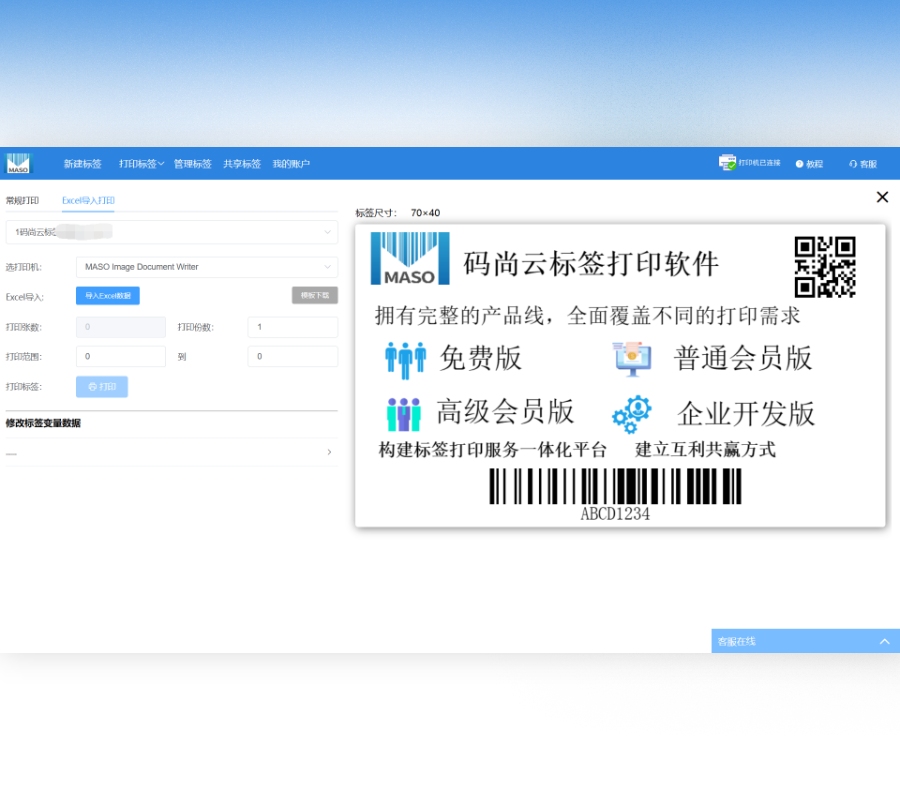Viewport: 900px width, 800px height.
Task: Click the 导入Excel数据 button
Action: point(108,296)
